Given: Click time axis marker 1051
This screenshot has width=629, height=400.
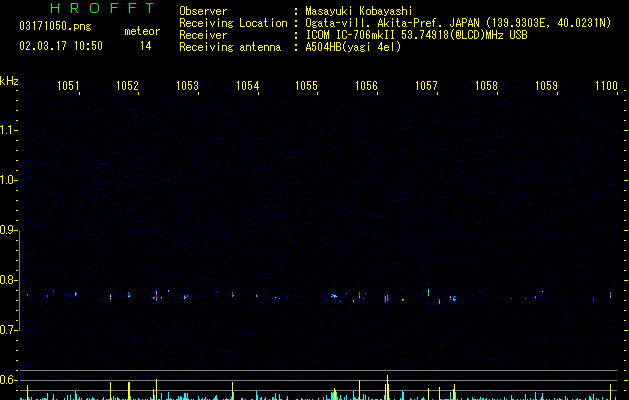Looking at the screenshot, I should (x=68, y=86).
